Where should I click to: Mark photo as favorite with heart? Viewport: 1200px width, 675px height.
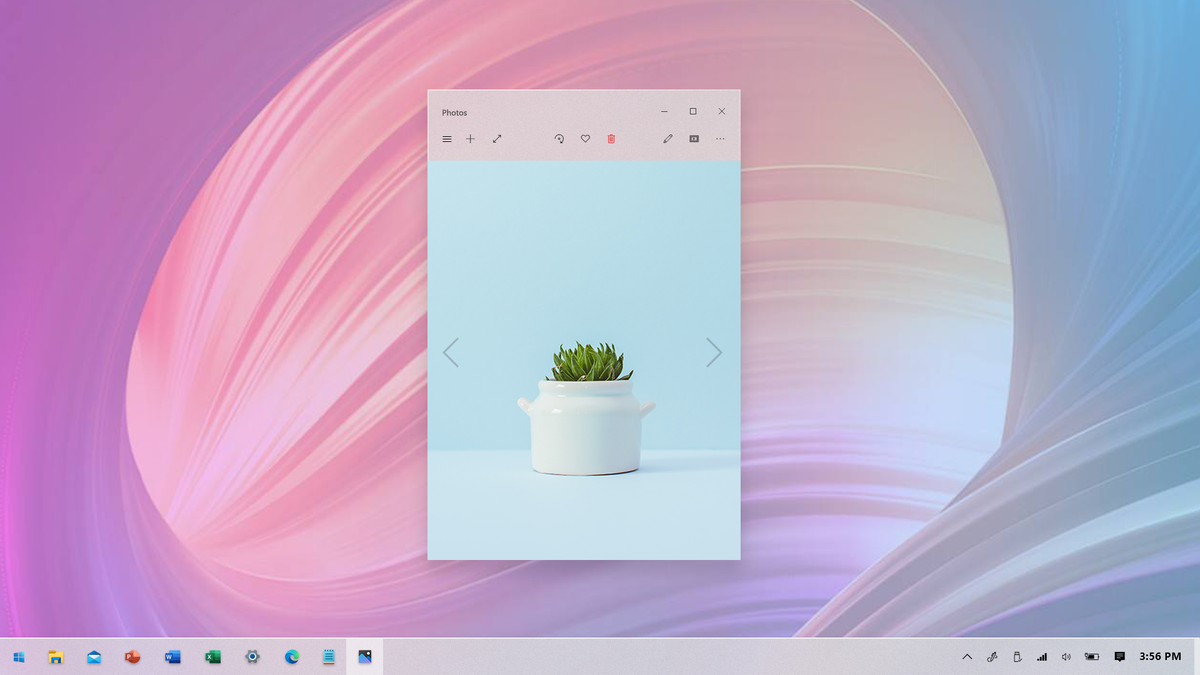pyautogui.click(x=585, y=139)
